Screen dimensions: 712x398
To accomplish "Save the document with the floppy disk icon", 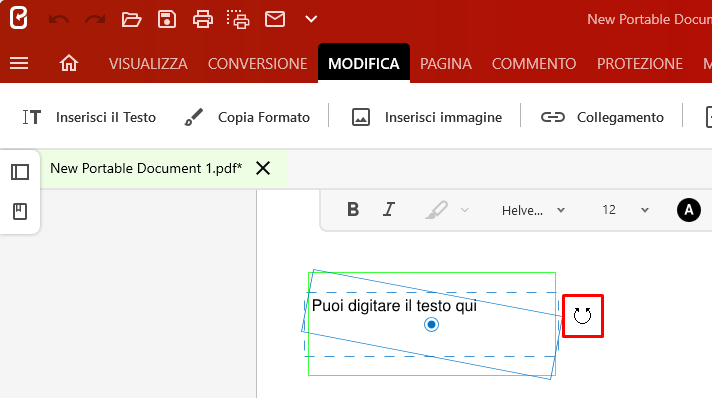I will [x=167, y=20].
